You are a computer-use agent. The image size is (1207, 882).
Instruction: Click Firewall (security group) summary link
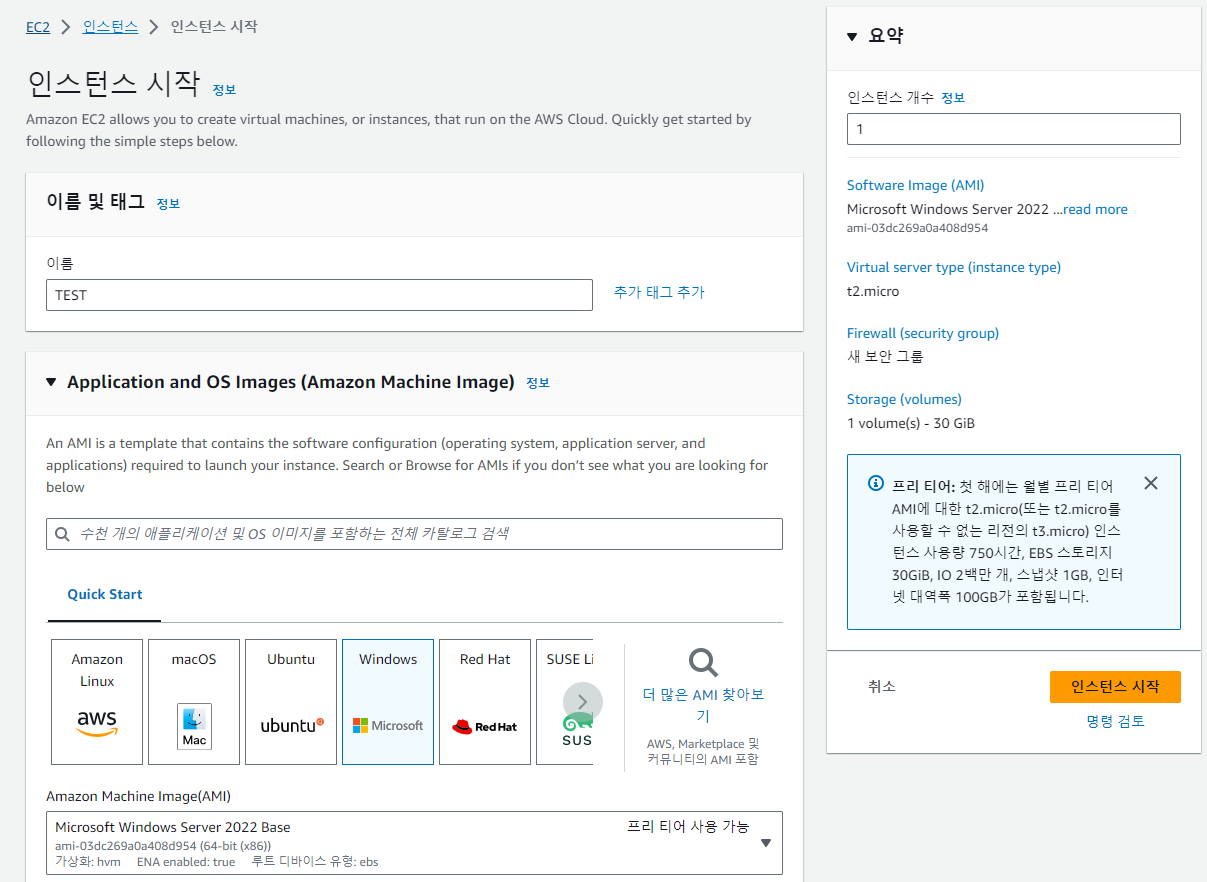923,333
